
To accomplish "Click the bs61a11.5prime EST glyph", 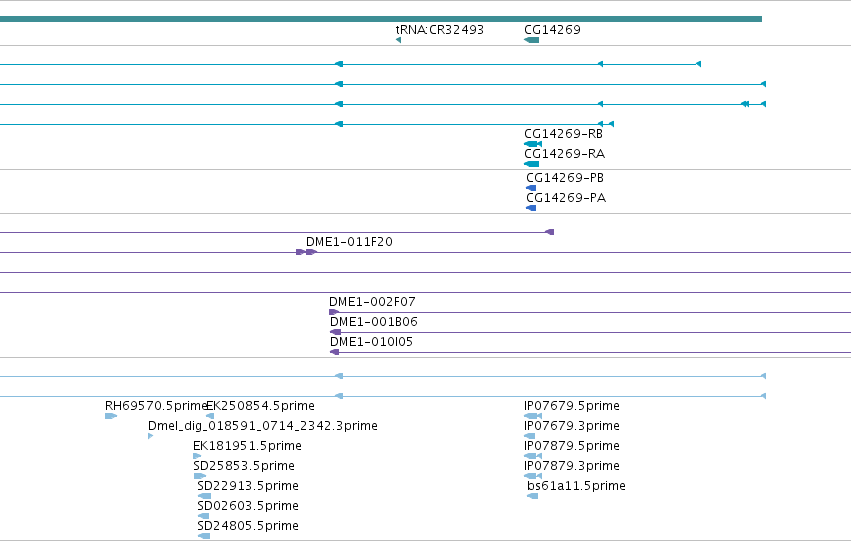I will pyautogui.click(x=532, y=496).
